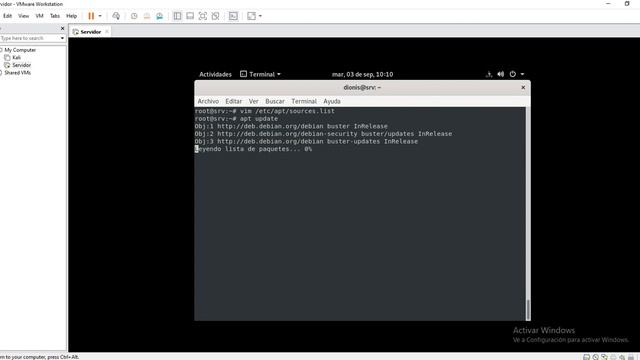Open the Edit menu of VMware
The image size is (640, 360).
(x=7, y=16)
